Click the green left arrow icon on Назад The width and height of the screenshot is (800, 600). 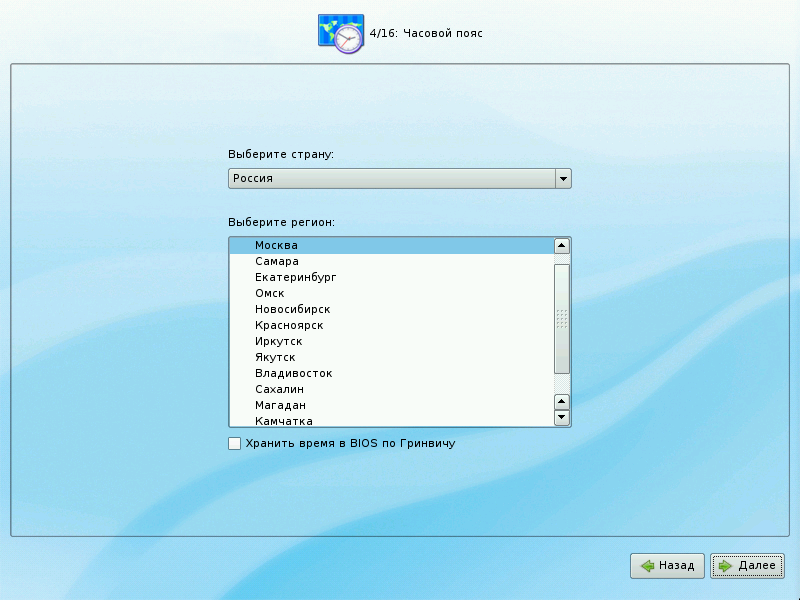(648, 566)
